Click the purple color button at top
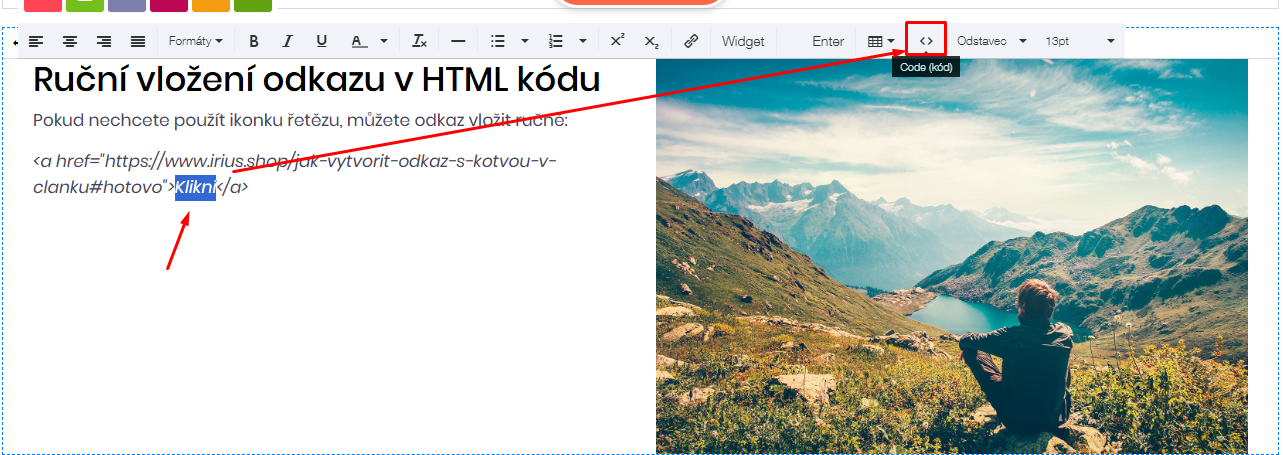Screen dimensions: 1283x455 click(126, 5)
